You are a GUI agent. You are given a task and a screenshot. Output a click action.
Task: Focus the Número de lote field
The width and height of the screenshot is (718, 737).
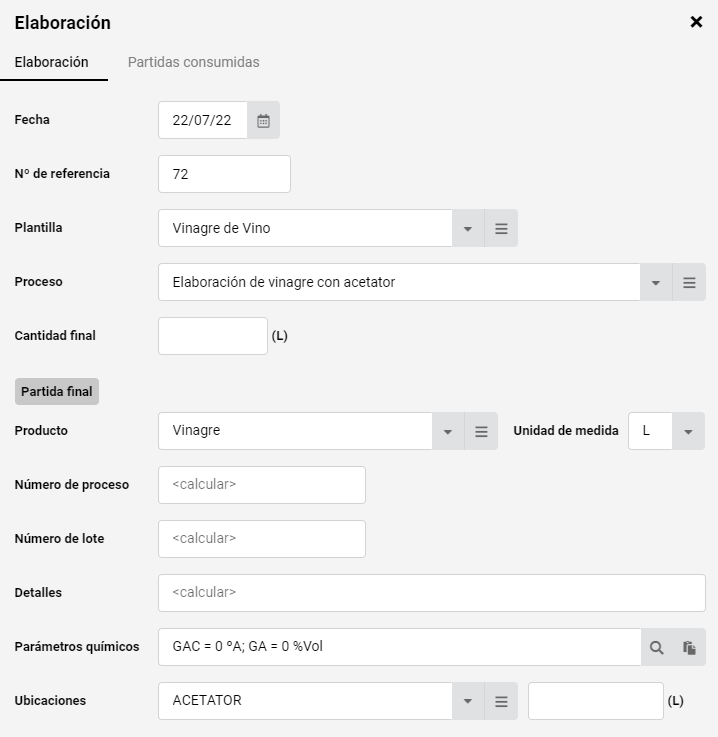(x=262, y=539)
